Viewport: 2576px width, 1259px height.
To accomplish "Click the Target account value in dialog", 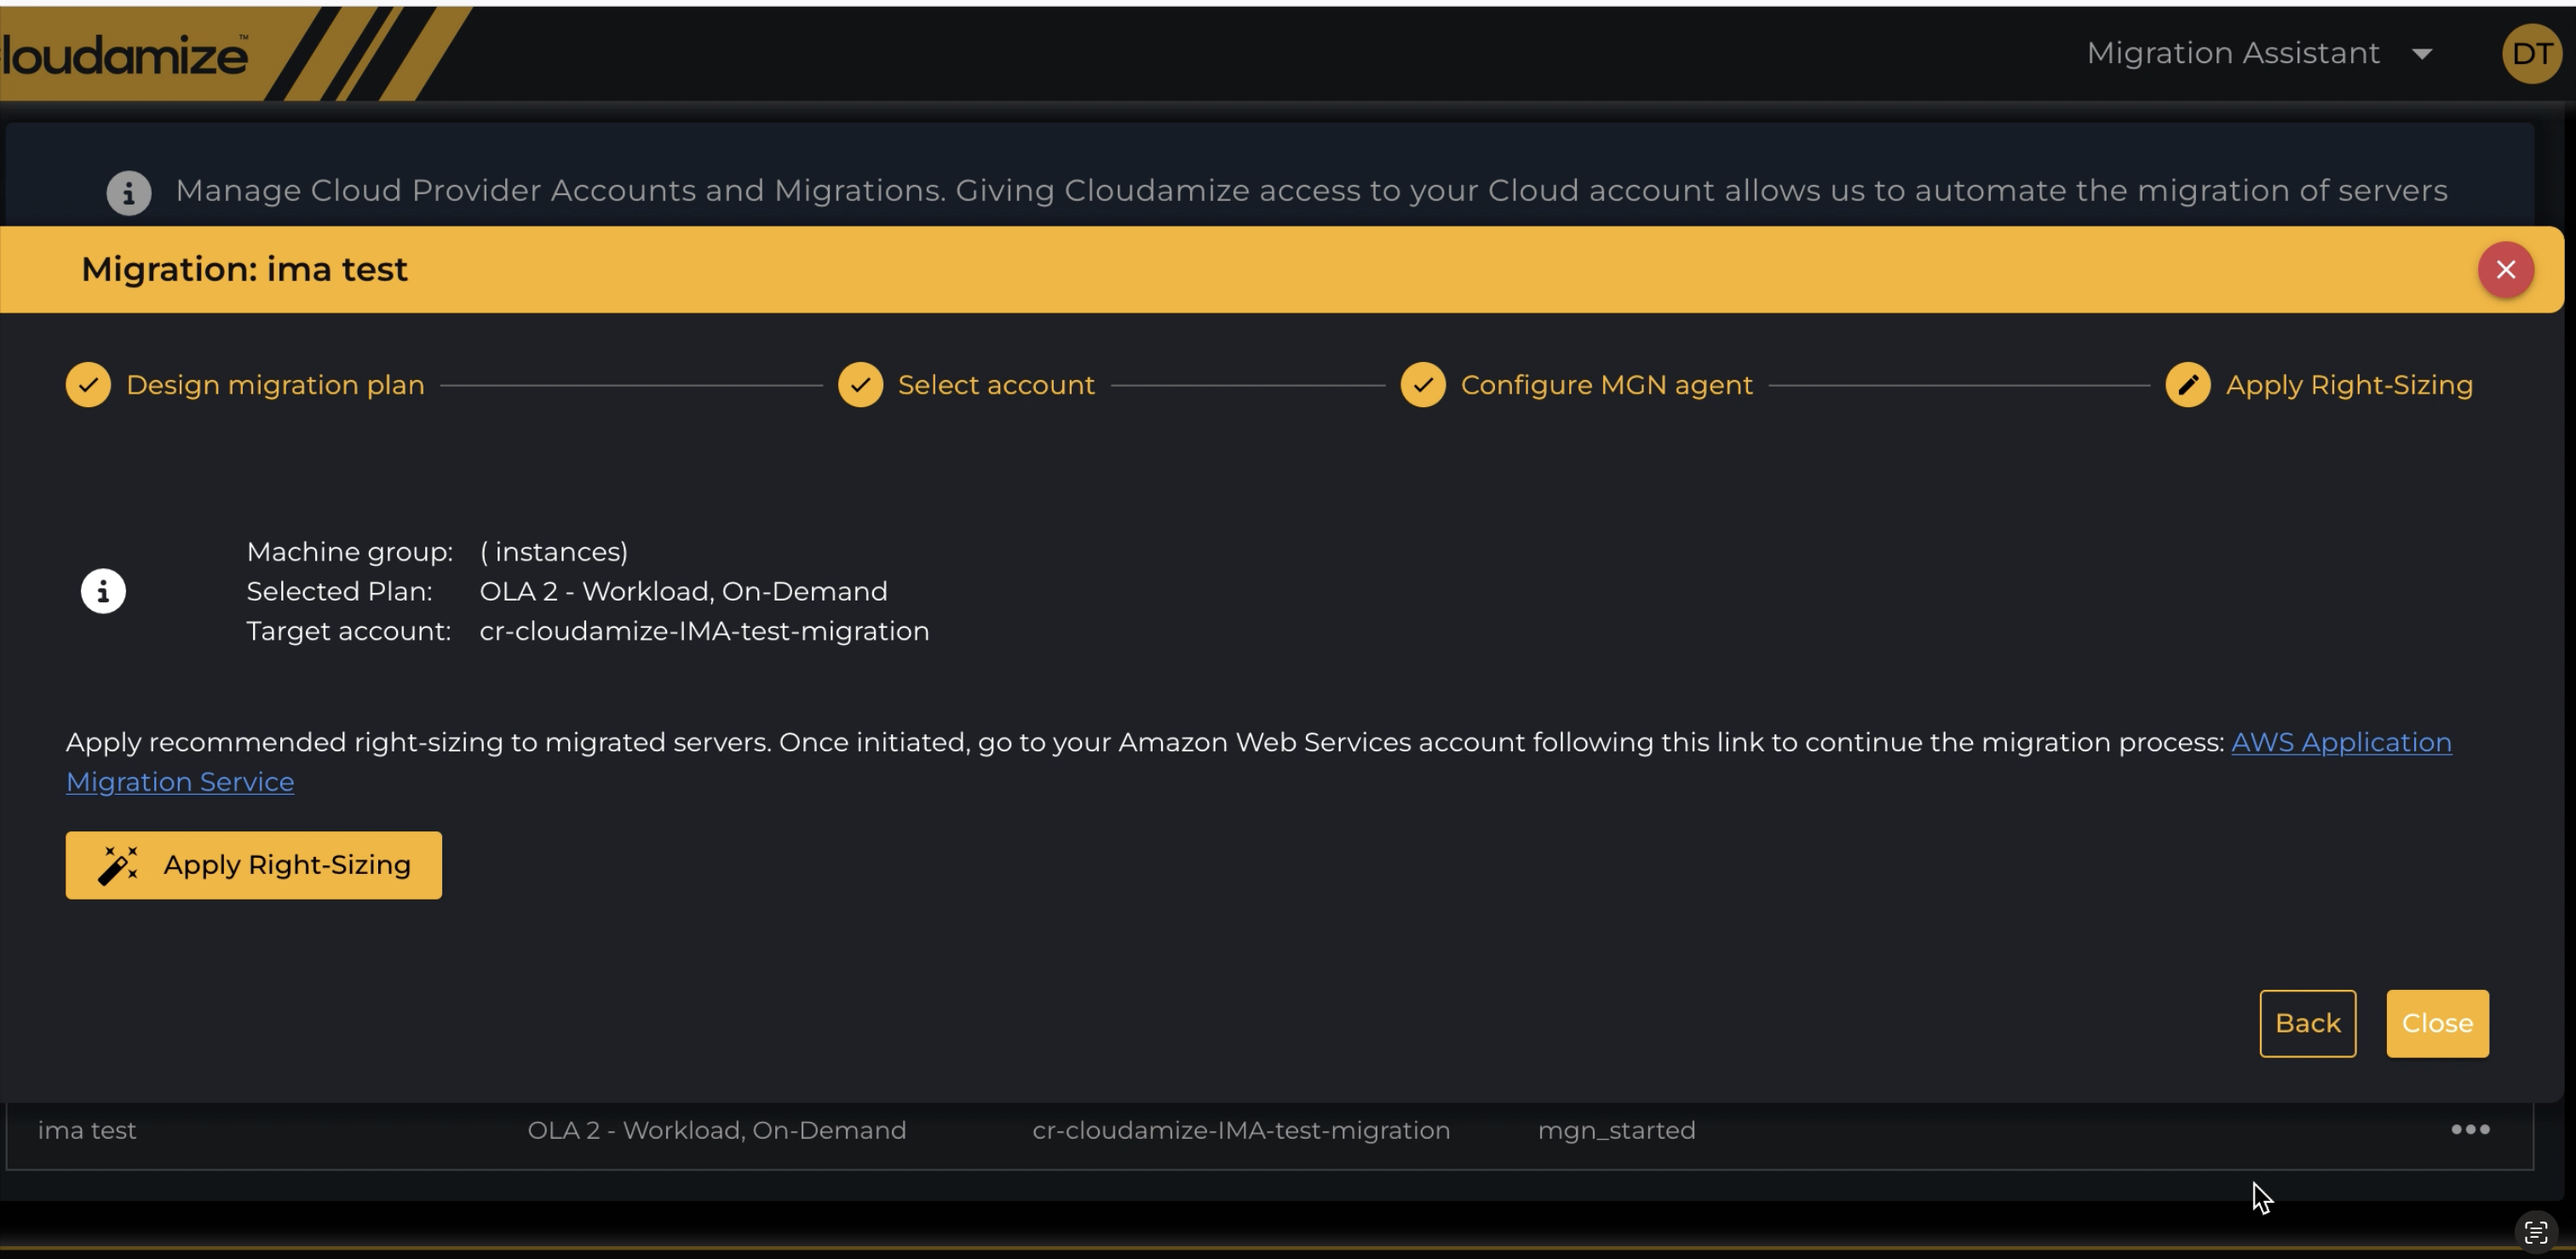I will (x=704, y=631).
